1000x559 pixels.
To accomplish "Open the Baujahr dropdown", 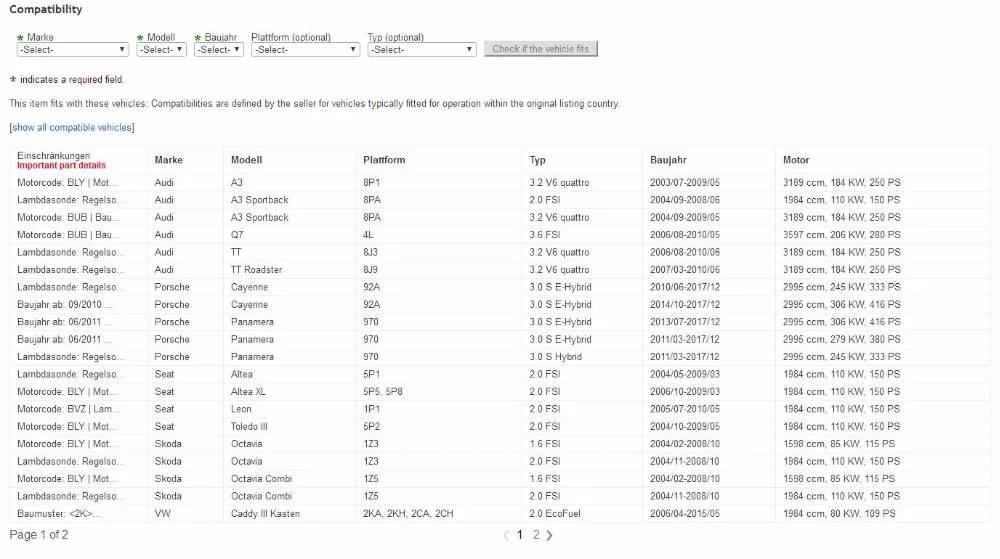I will point(219,50).
